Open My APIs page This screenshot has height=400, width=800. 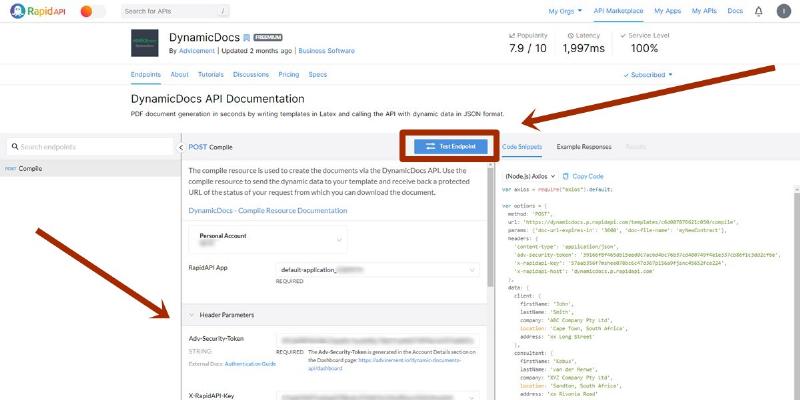[704, 11]
